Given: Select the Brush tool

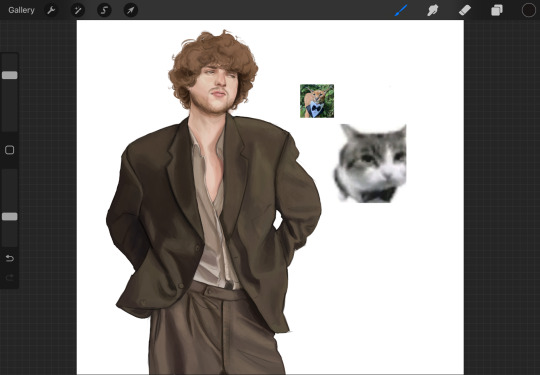Looking at the screenshot, I should tap(401, 10).
